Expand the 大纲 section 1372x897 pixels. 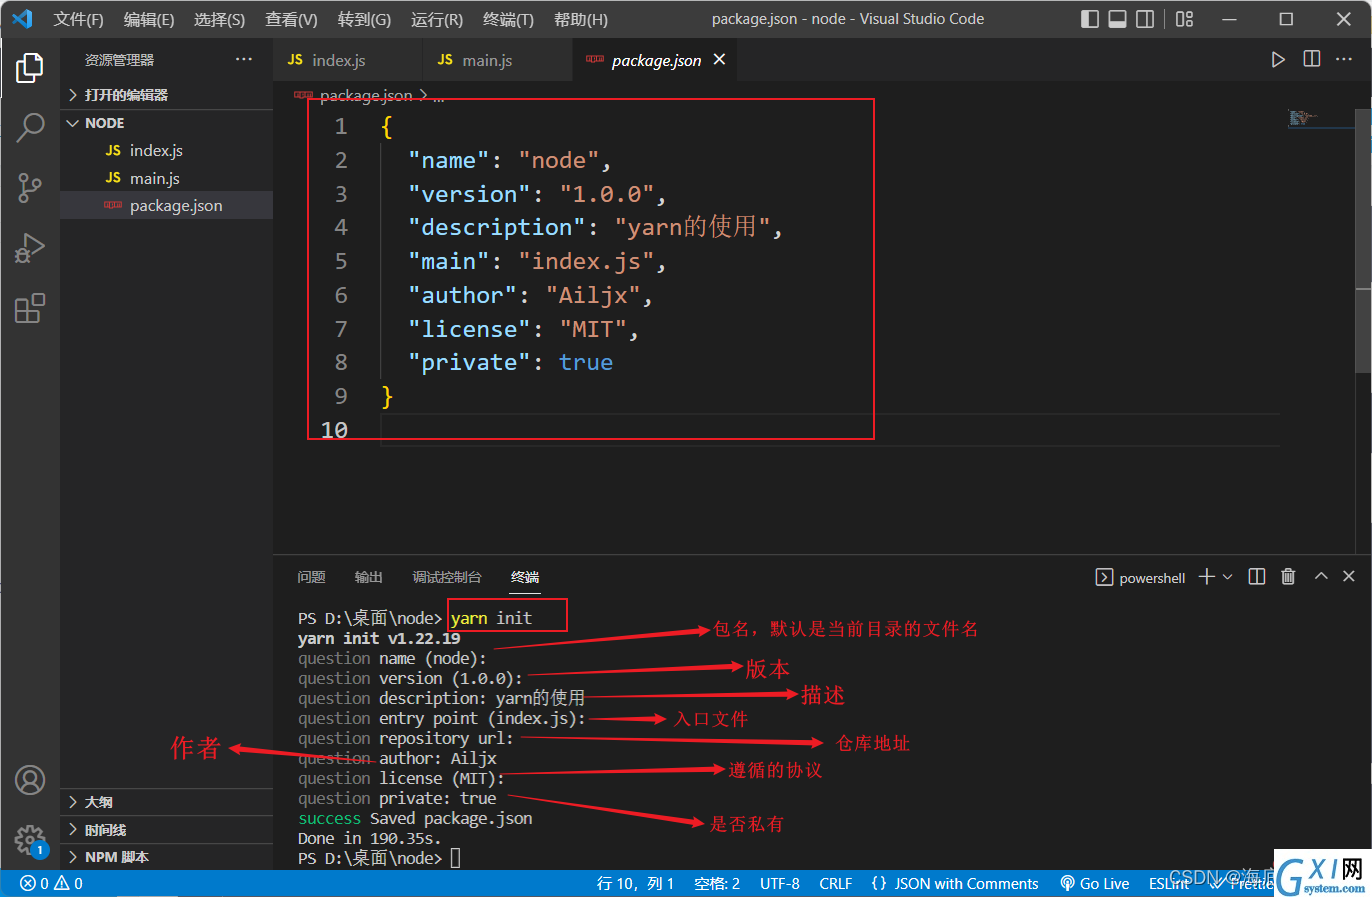(x=167, y=802)
